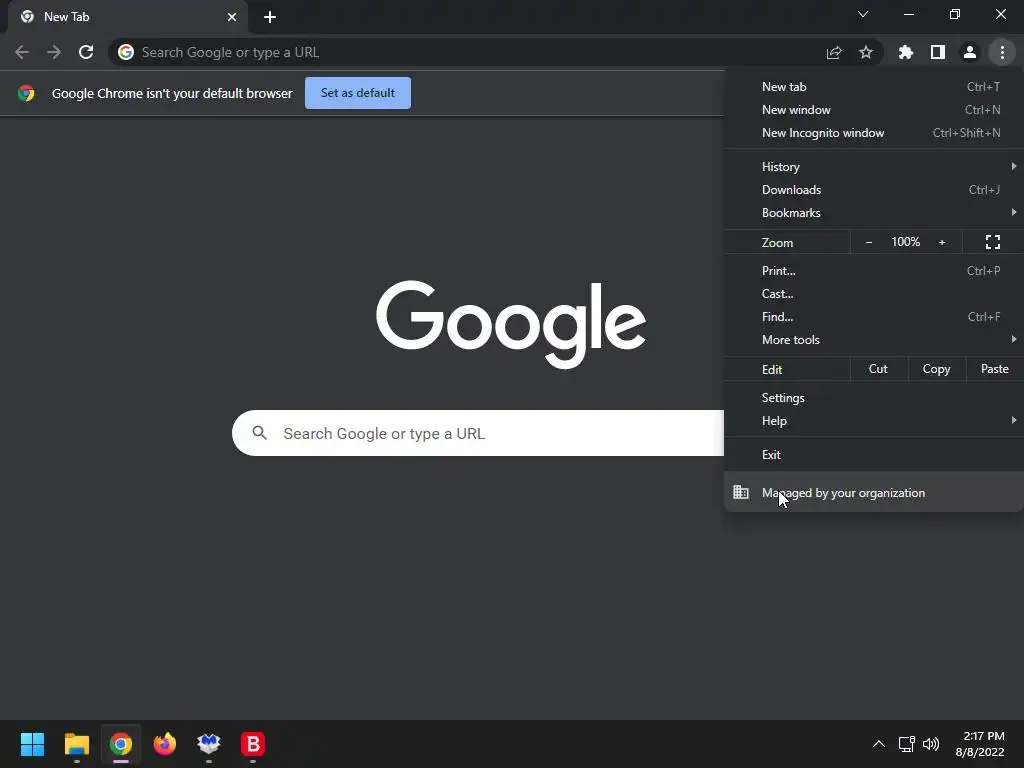Open the tab search chevron
This screenshot has width=1024, height=768.
[x=863, y=14]
